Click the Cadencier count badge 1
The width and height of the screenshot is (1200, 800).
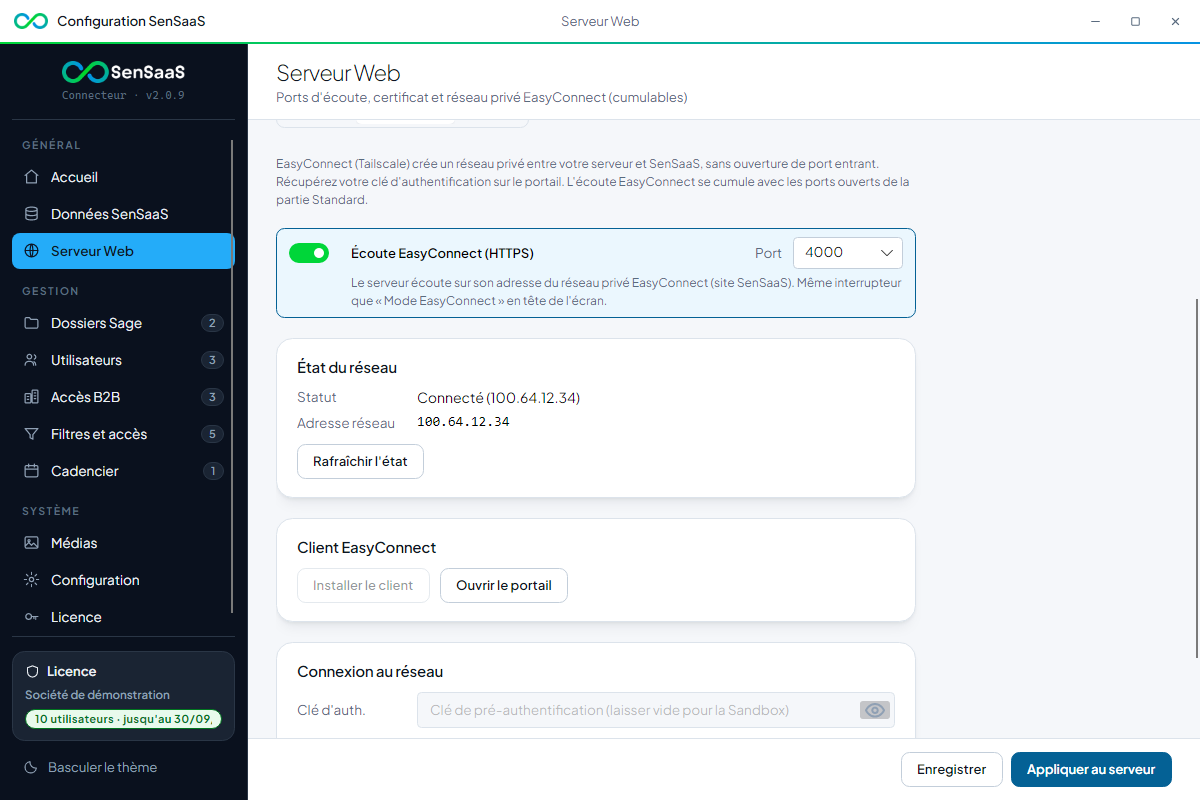tap(211, 471)
